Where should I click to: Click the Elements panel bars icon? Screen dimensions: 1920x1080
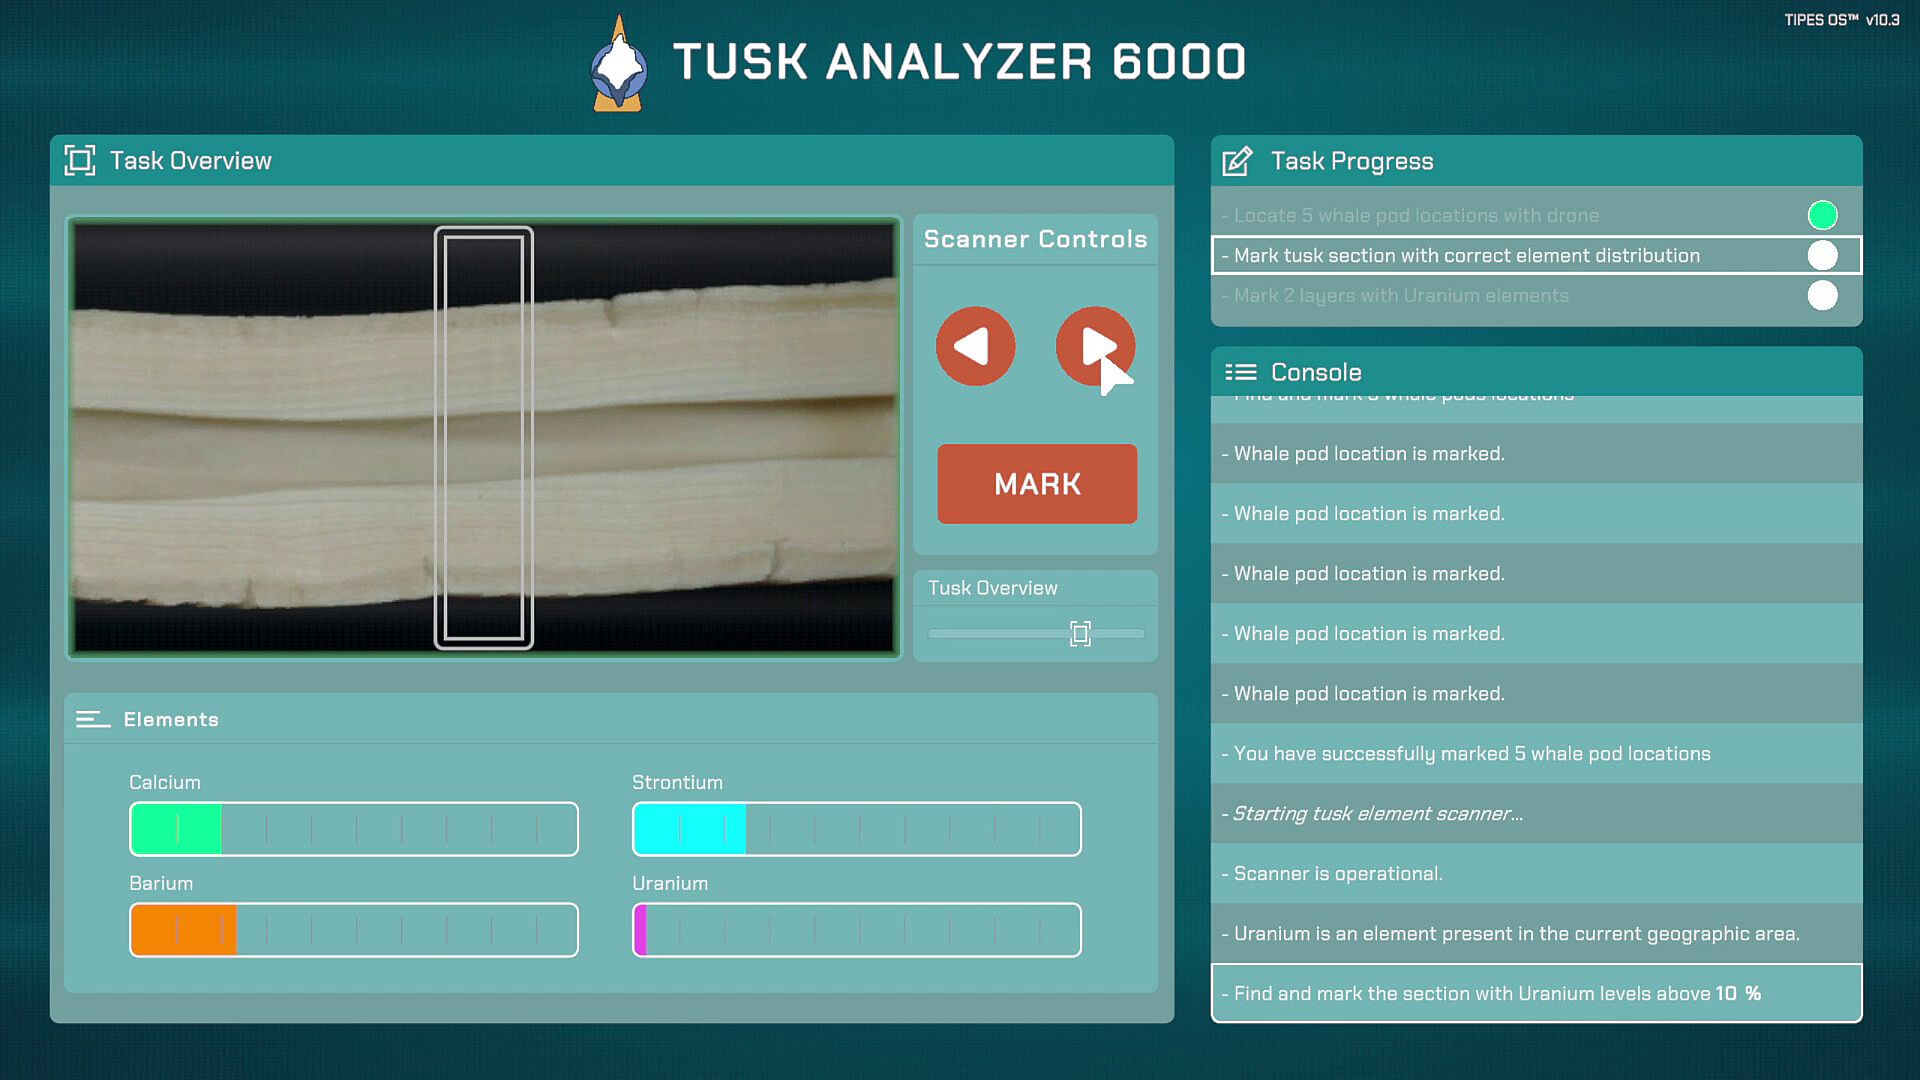93,719
